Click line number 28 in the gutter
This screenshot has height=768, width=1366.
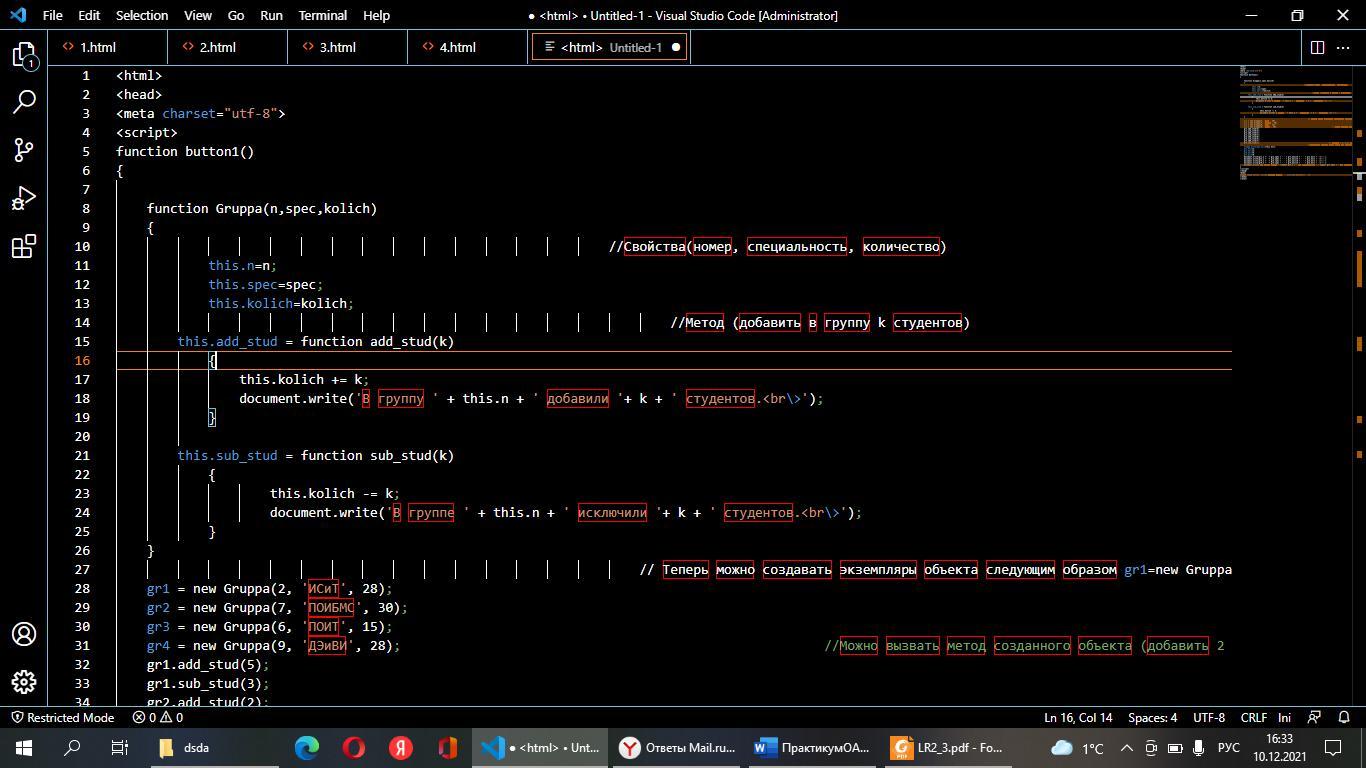click(82, 588)
